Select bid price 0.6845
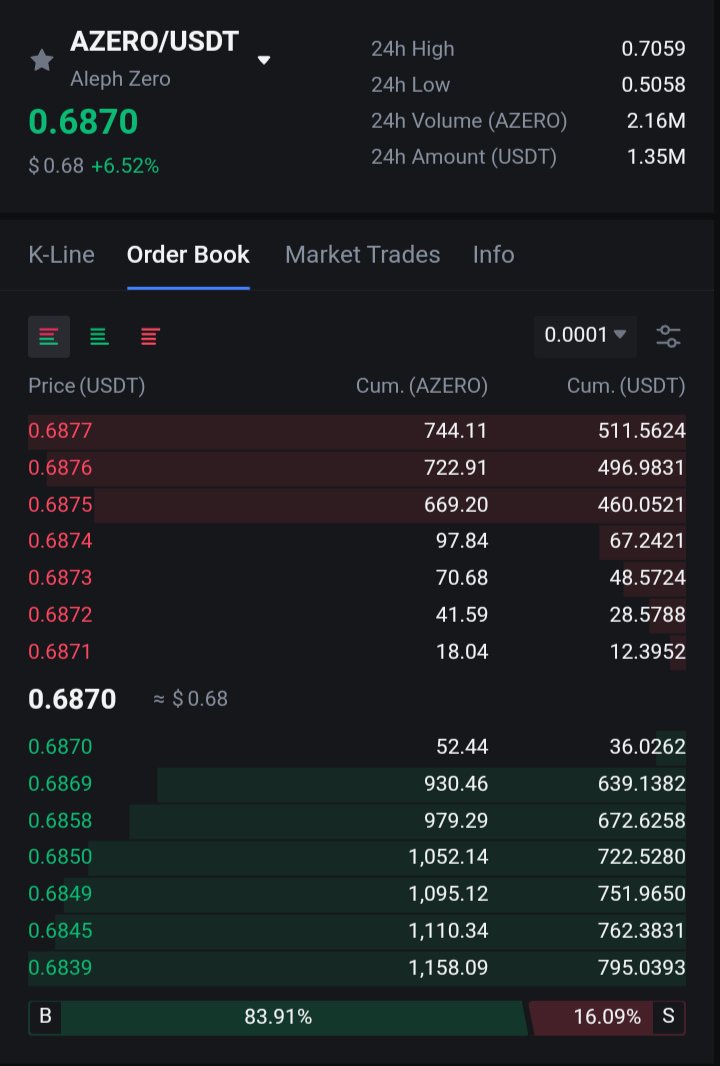Viewport: 720px width, 1066px height. pyautogui.click(x=60, y=930)
